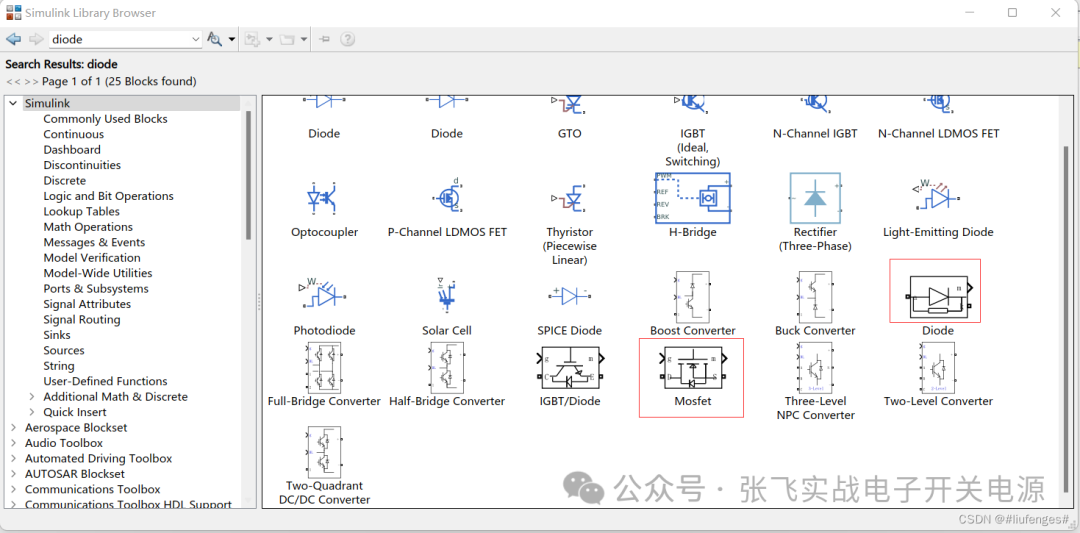Open the add-block dropdown arrow
This screenshot has width=1080, height=533.
(269, 39)
